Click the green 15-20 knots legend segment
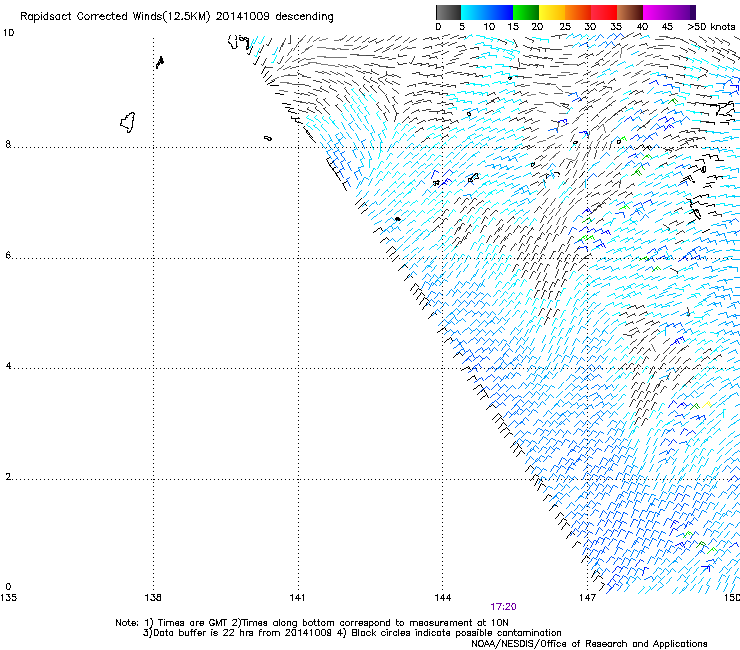The width and height of the screenshot is (740, 650). click(526, 12)
